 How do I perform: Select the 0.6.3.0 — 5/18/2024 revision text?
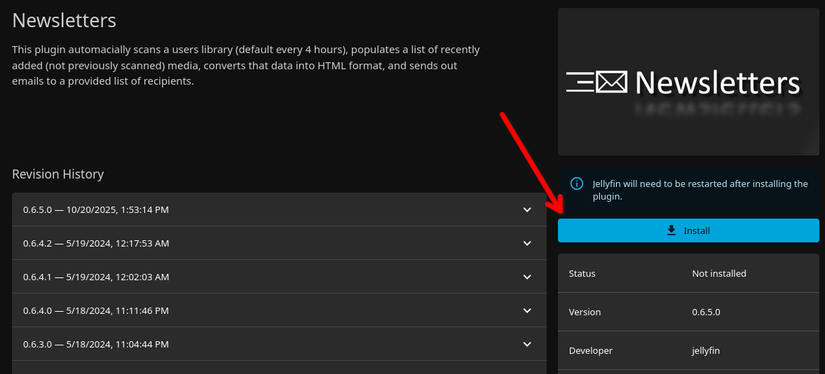point(96,345)
